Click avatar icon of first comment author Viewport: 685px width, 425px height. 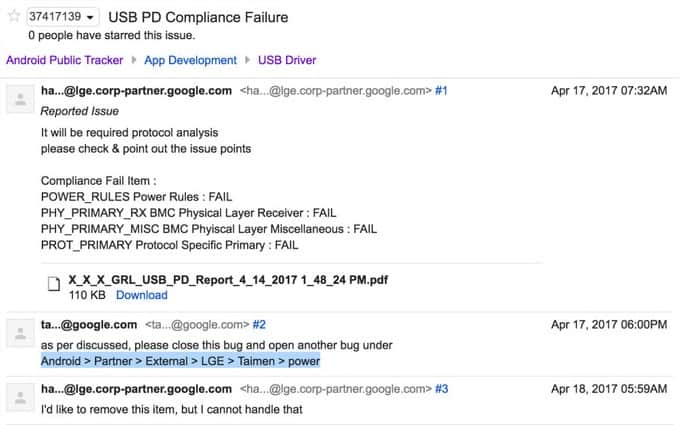pyautogui.click(x=20, y=99)
